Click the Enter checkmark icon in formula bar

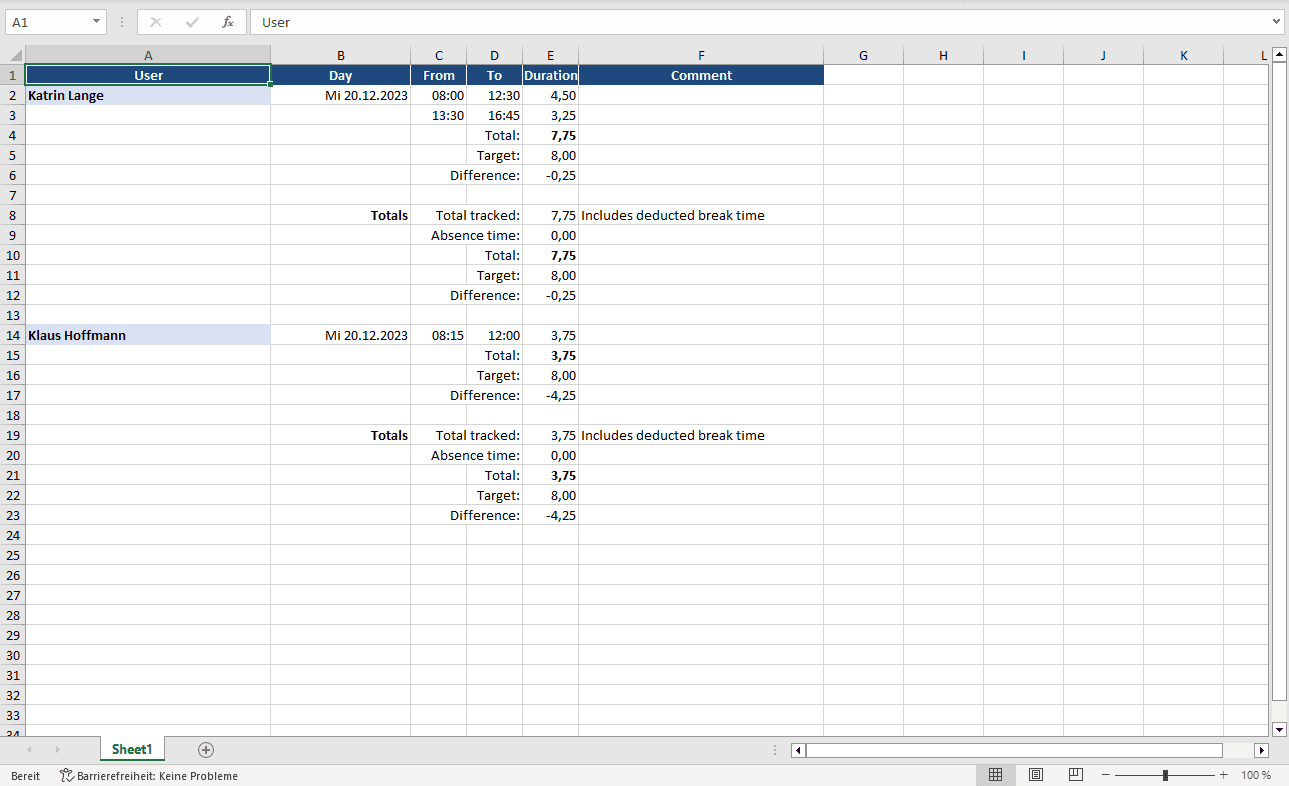(x=192, y=22)
